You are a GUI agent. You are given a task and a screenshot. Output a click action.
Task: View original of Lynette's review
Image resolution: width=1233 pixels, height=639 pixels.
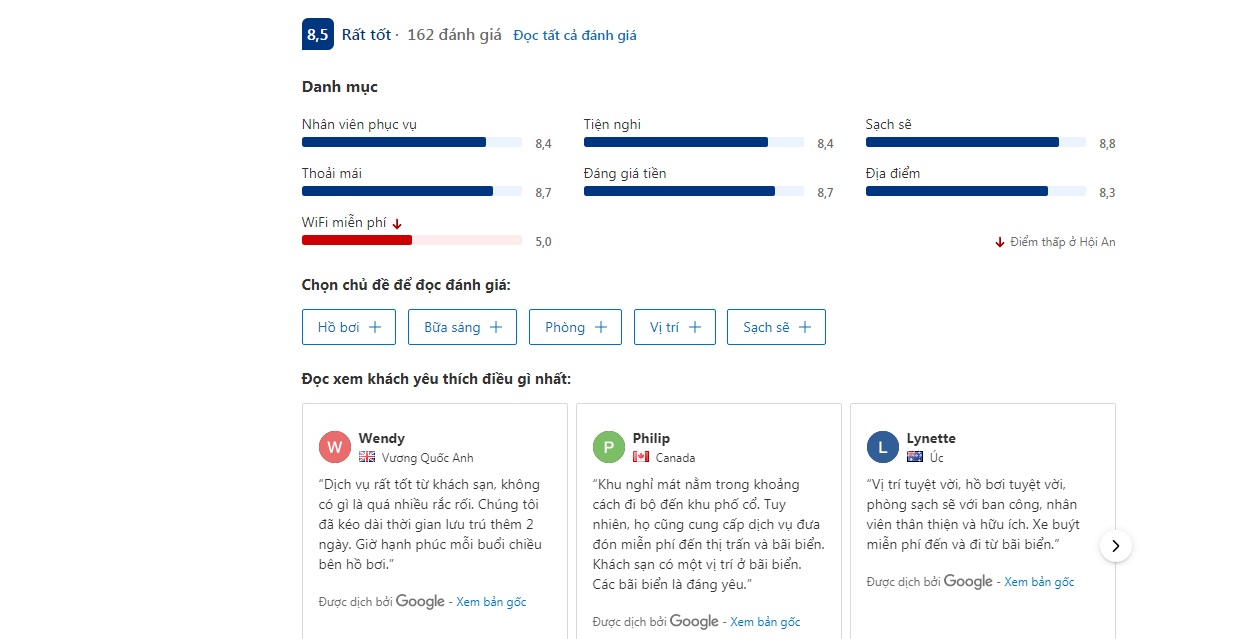1039,582
